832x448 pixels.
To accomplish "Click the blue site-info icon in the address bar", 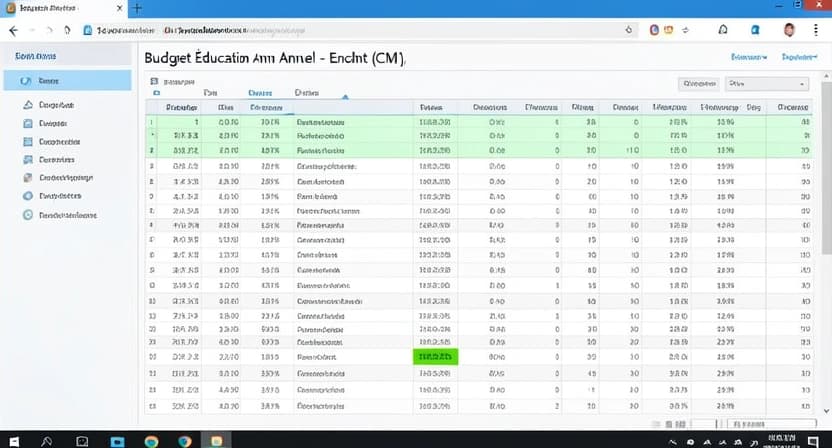I will pyautogui.click(x=88, y=30).
